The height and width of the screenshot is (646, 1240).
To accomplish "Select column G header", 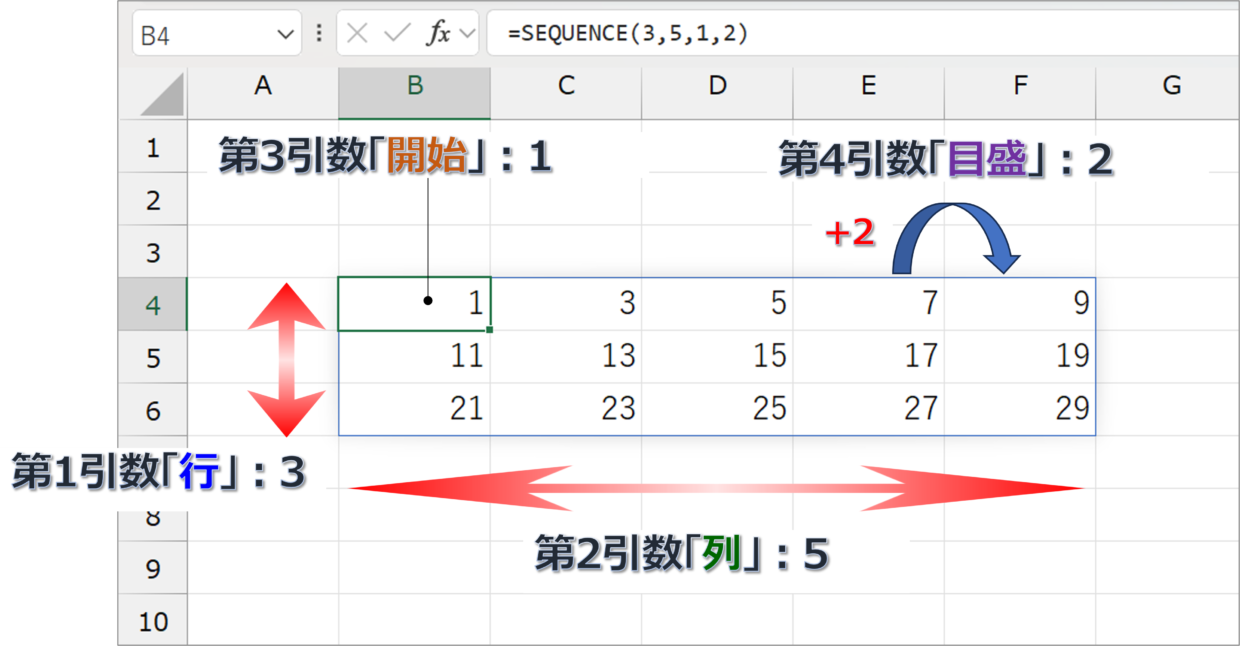I will tap(1171, 87).
